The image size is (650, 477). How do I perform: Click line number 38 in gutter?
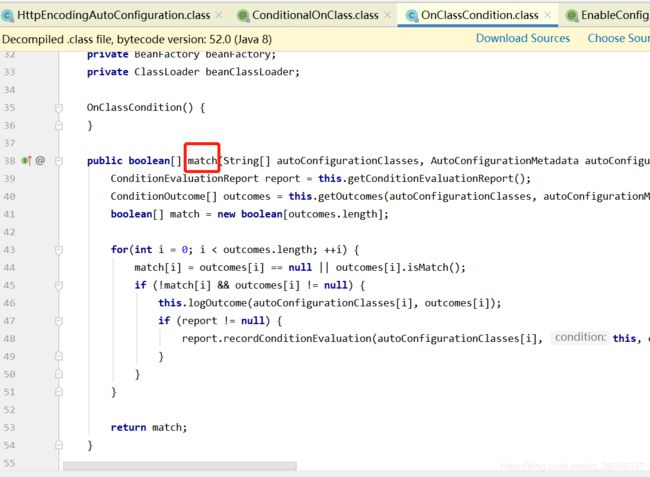(x=10, y=161)
